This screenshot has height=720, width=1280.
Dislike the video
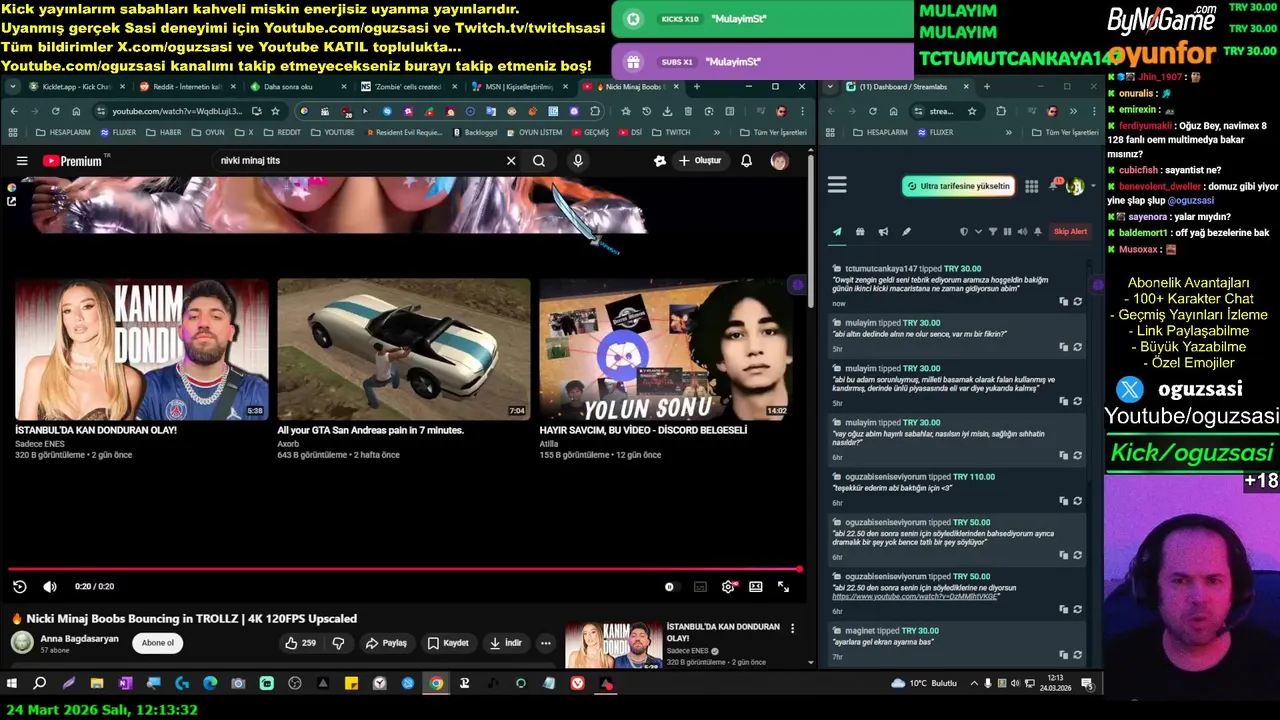[338, 643]
